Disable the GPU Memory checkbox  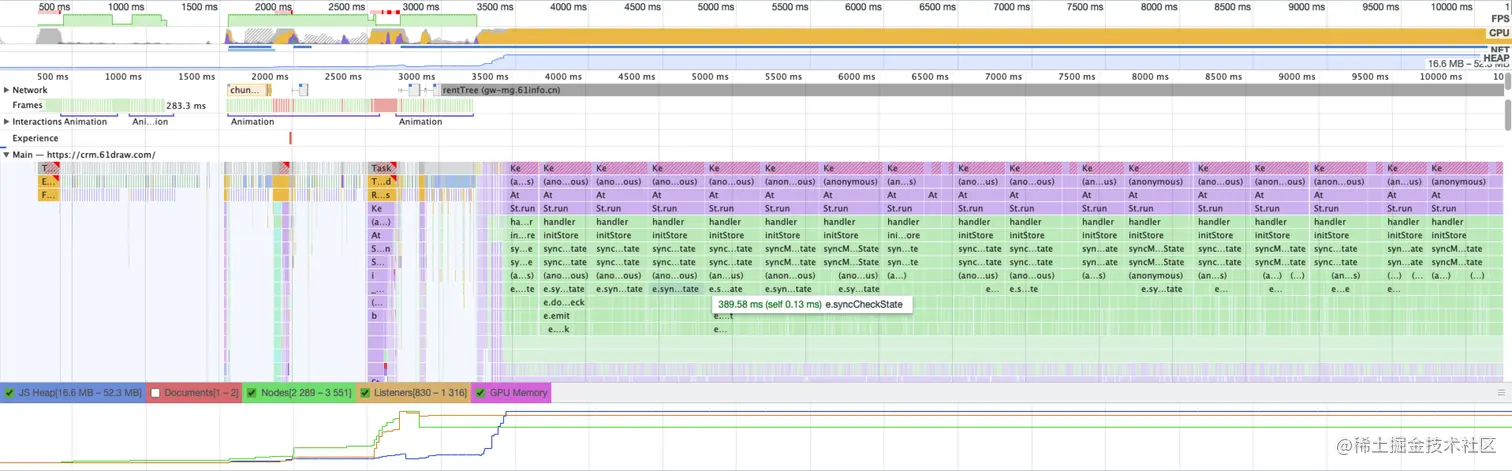(480, 393)
